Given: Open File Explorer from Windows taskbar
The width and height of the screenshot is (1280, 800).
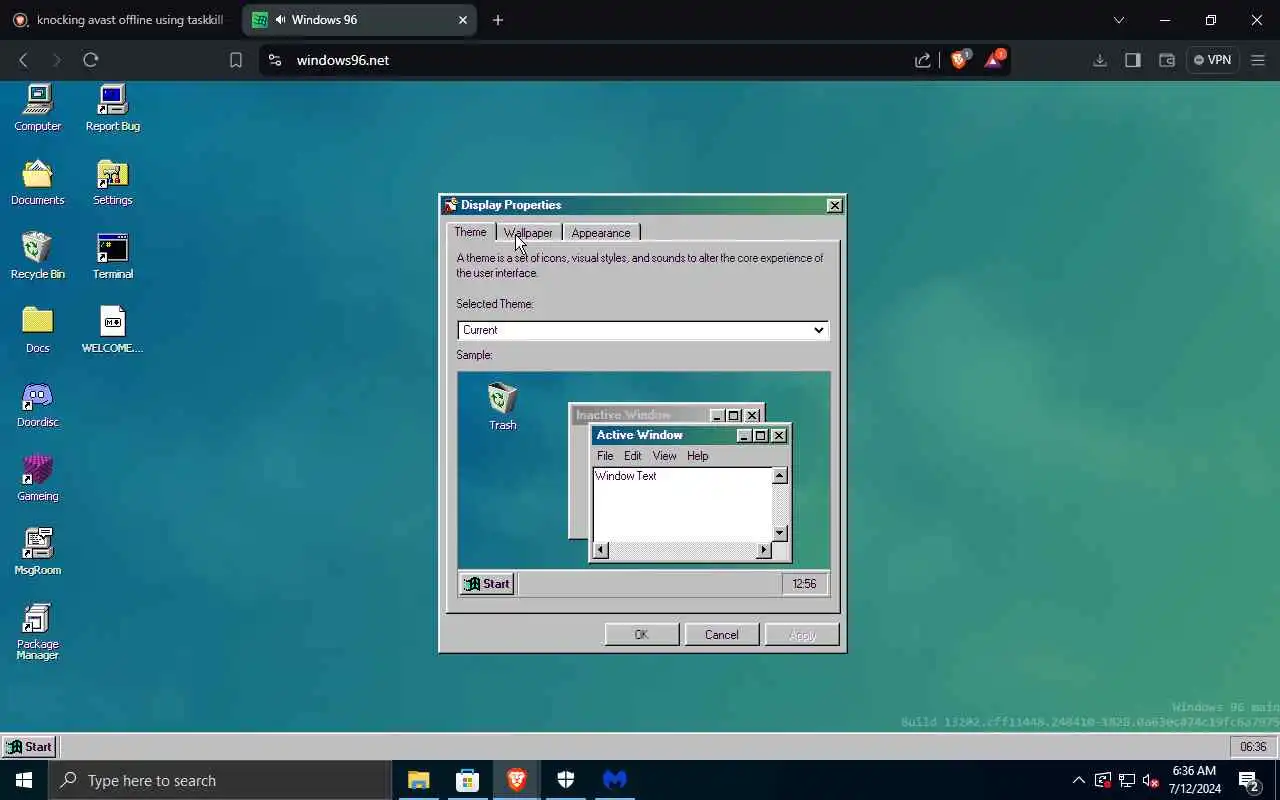Looking at the screenshot, I should [418, 780].
